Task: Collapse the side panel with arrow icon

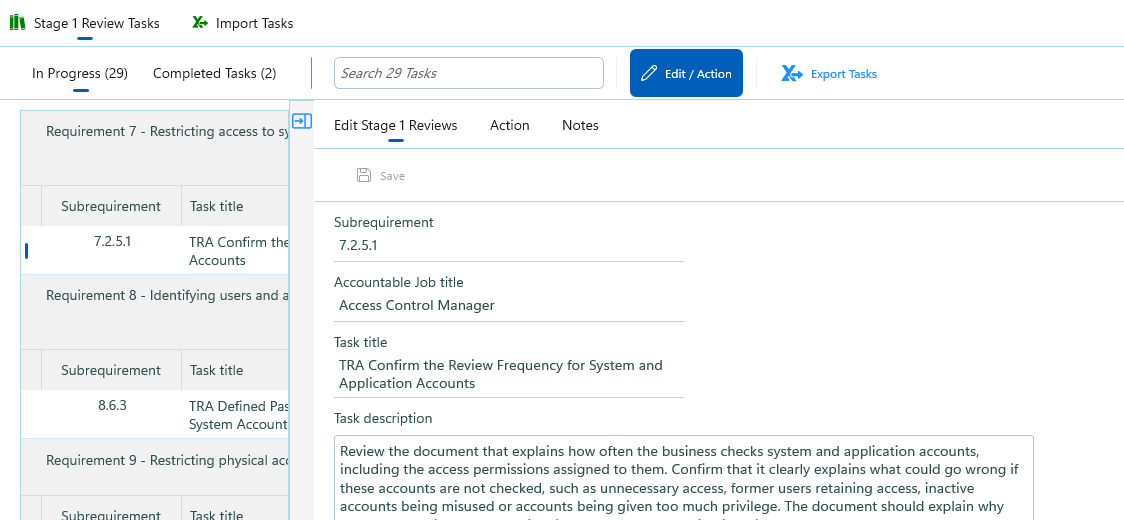Action: [x=303, y=121]
